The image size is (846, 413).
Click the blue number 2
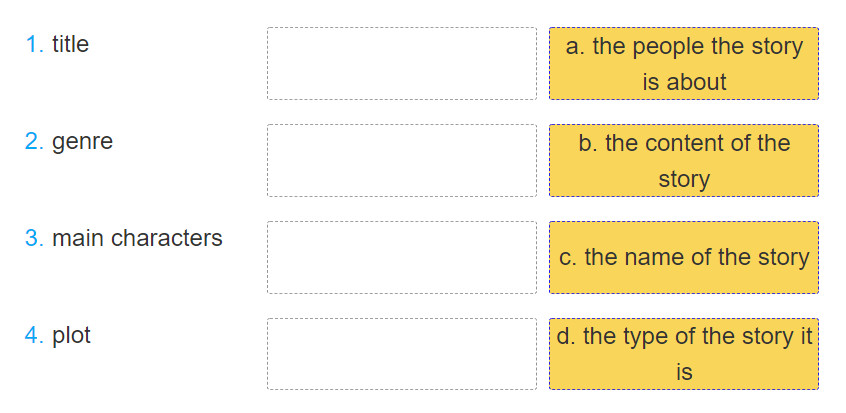pos(35,141)
